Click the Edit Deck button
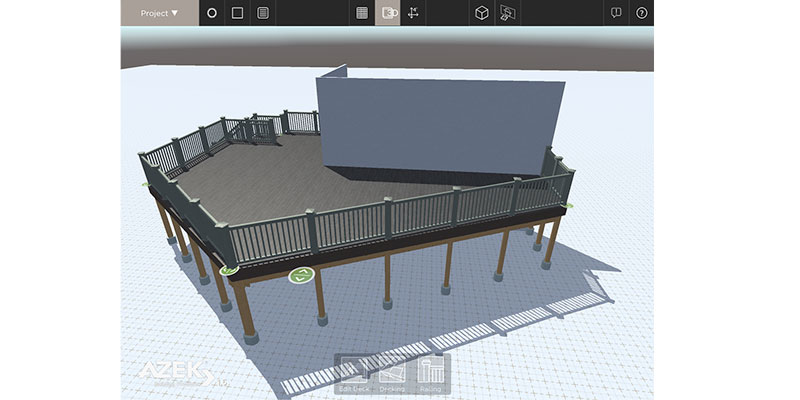800x400 pixels. coord(354,373)
